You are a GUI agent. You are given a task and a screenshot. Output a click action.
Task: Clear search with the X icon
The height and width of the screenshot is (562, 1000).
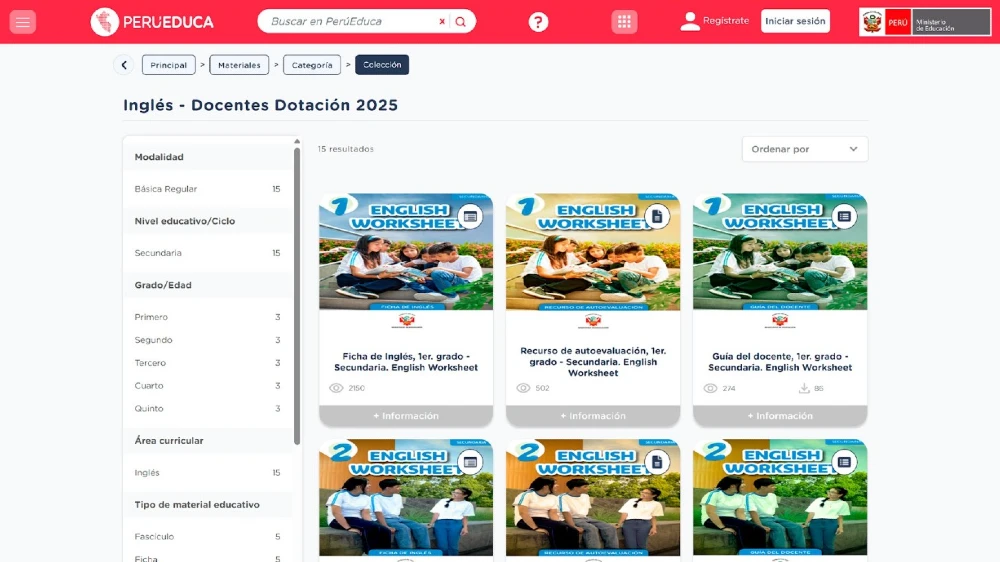click(x=442, y=22)
